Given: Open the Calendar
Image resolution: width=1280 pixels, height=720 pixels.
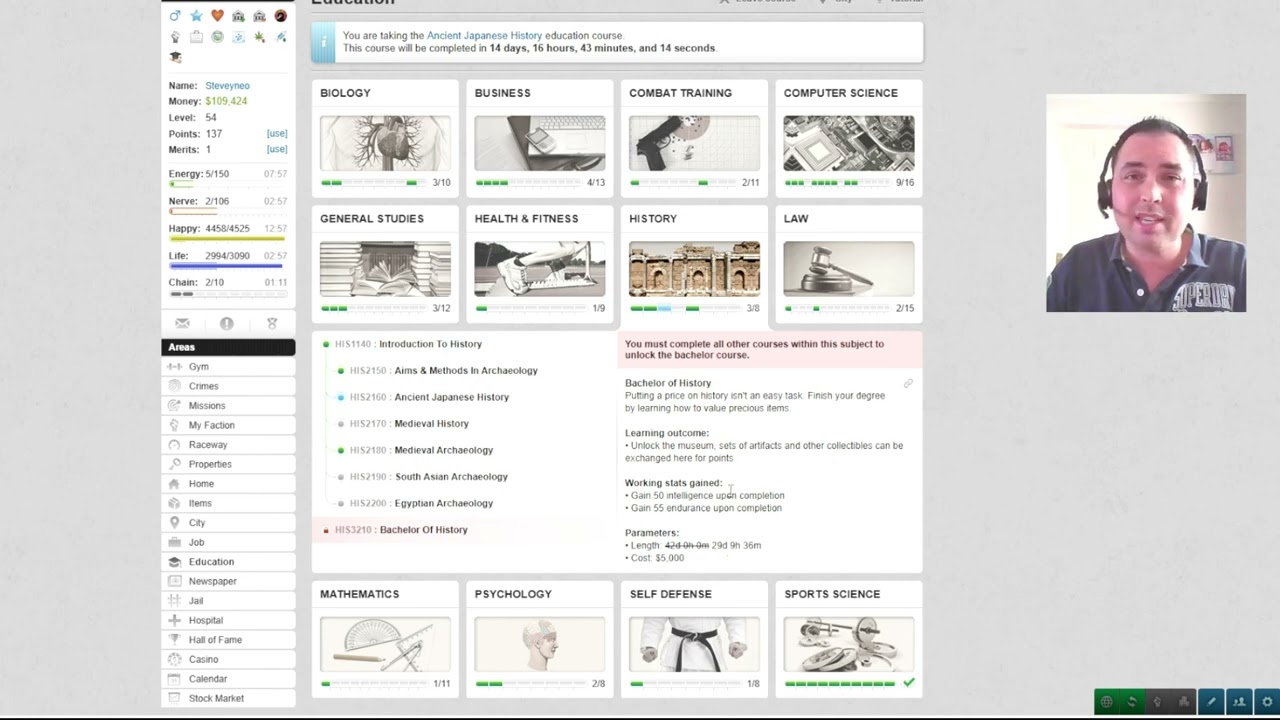Looking at the screenshot, I should click(x=228, y=679).
